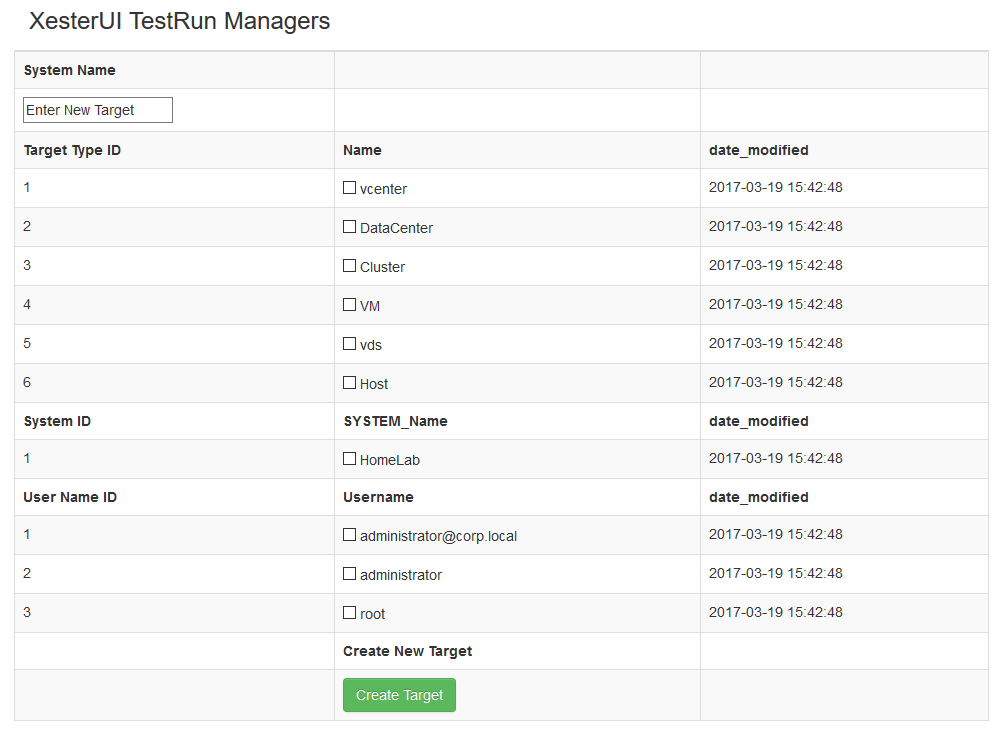
Task: Check the root username checkbox
Action: (349, 613)
